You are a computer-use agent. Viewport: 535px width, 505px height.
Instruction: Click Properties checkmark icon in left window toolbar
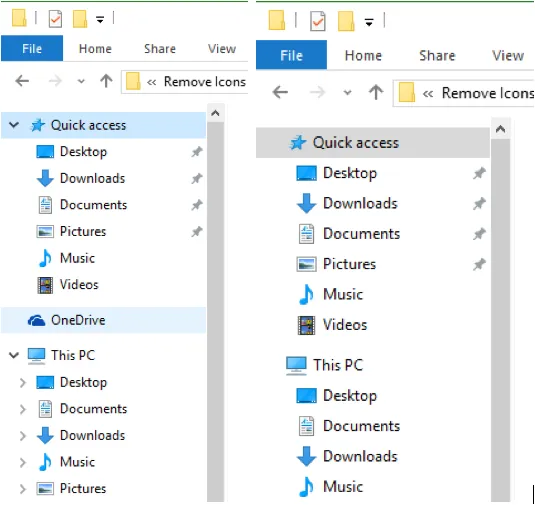click(x=55, y=18)
